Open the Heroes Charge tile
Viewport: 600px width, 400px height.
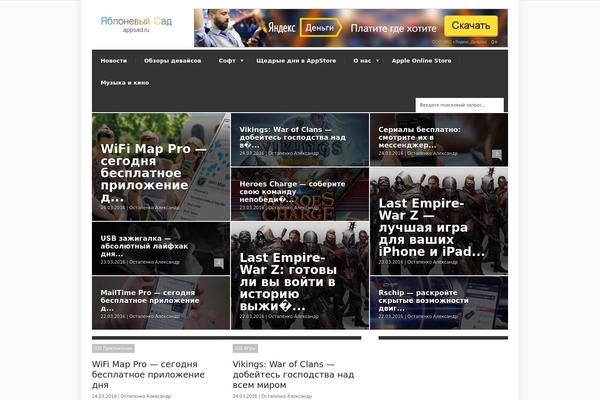(300, 194)
